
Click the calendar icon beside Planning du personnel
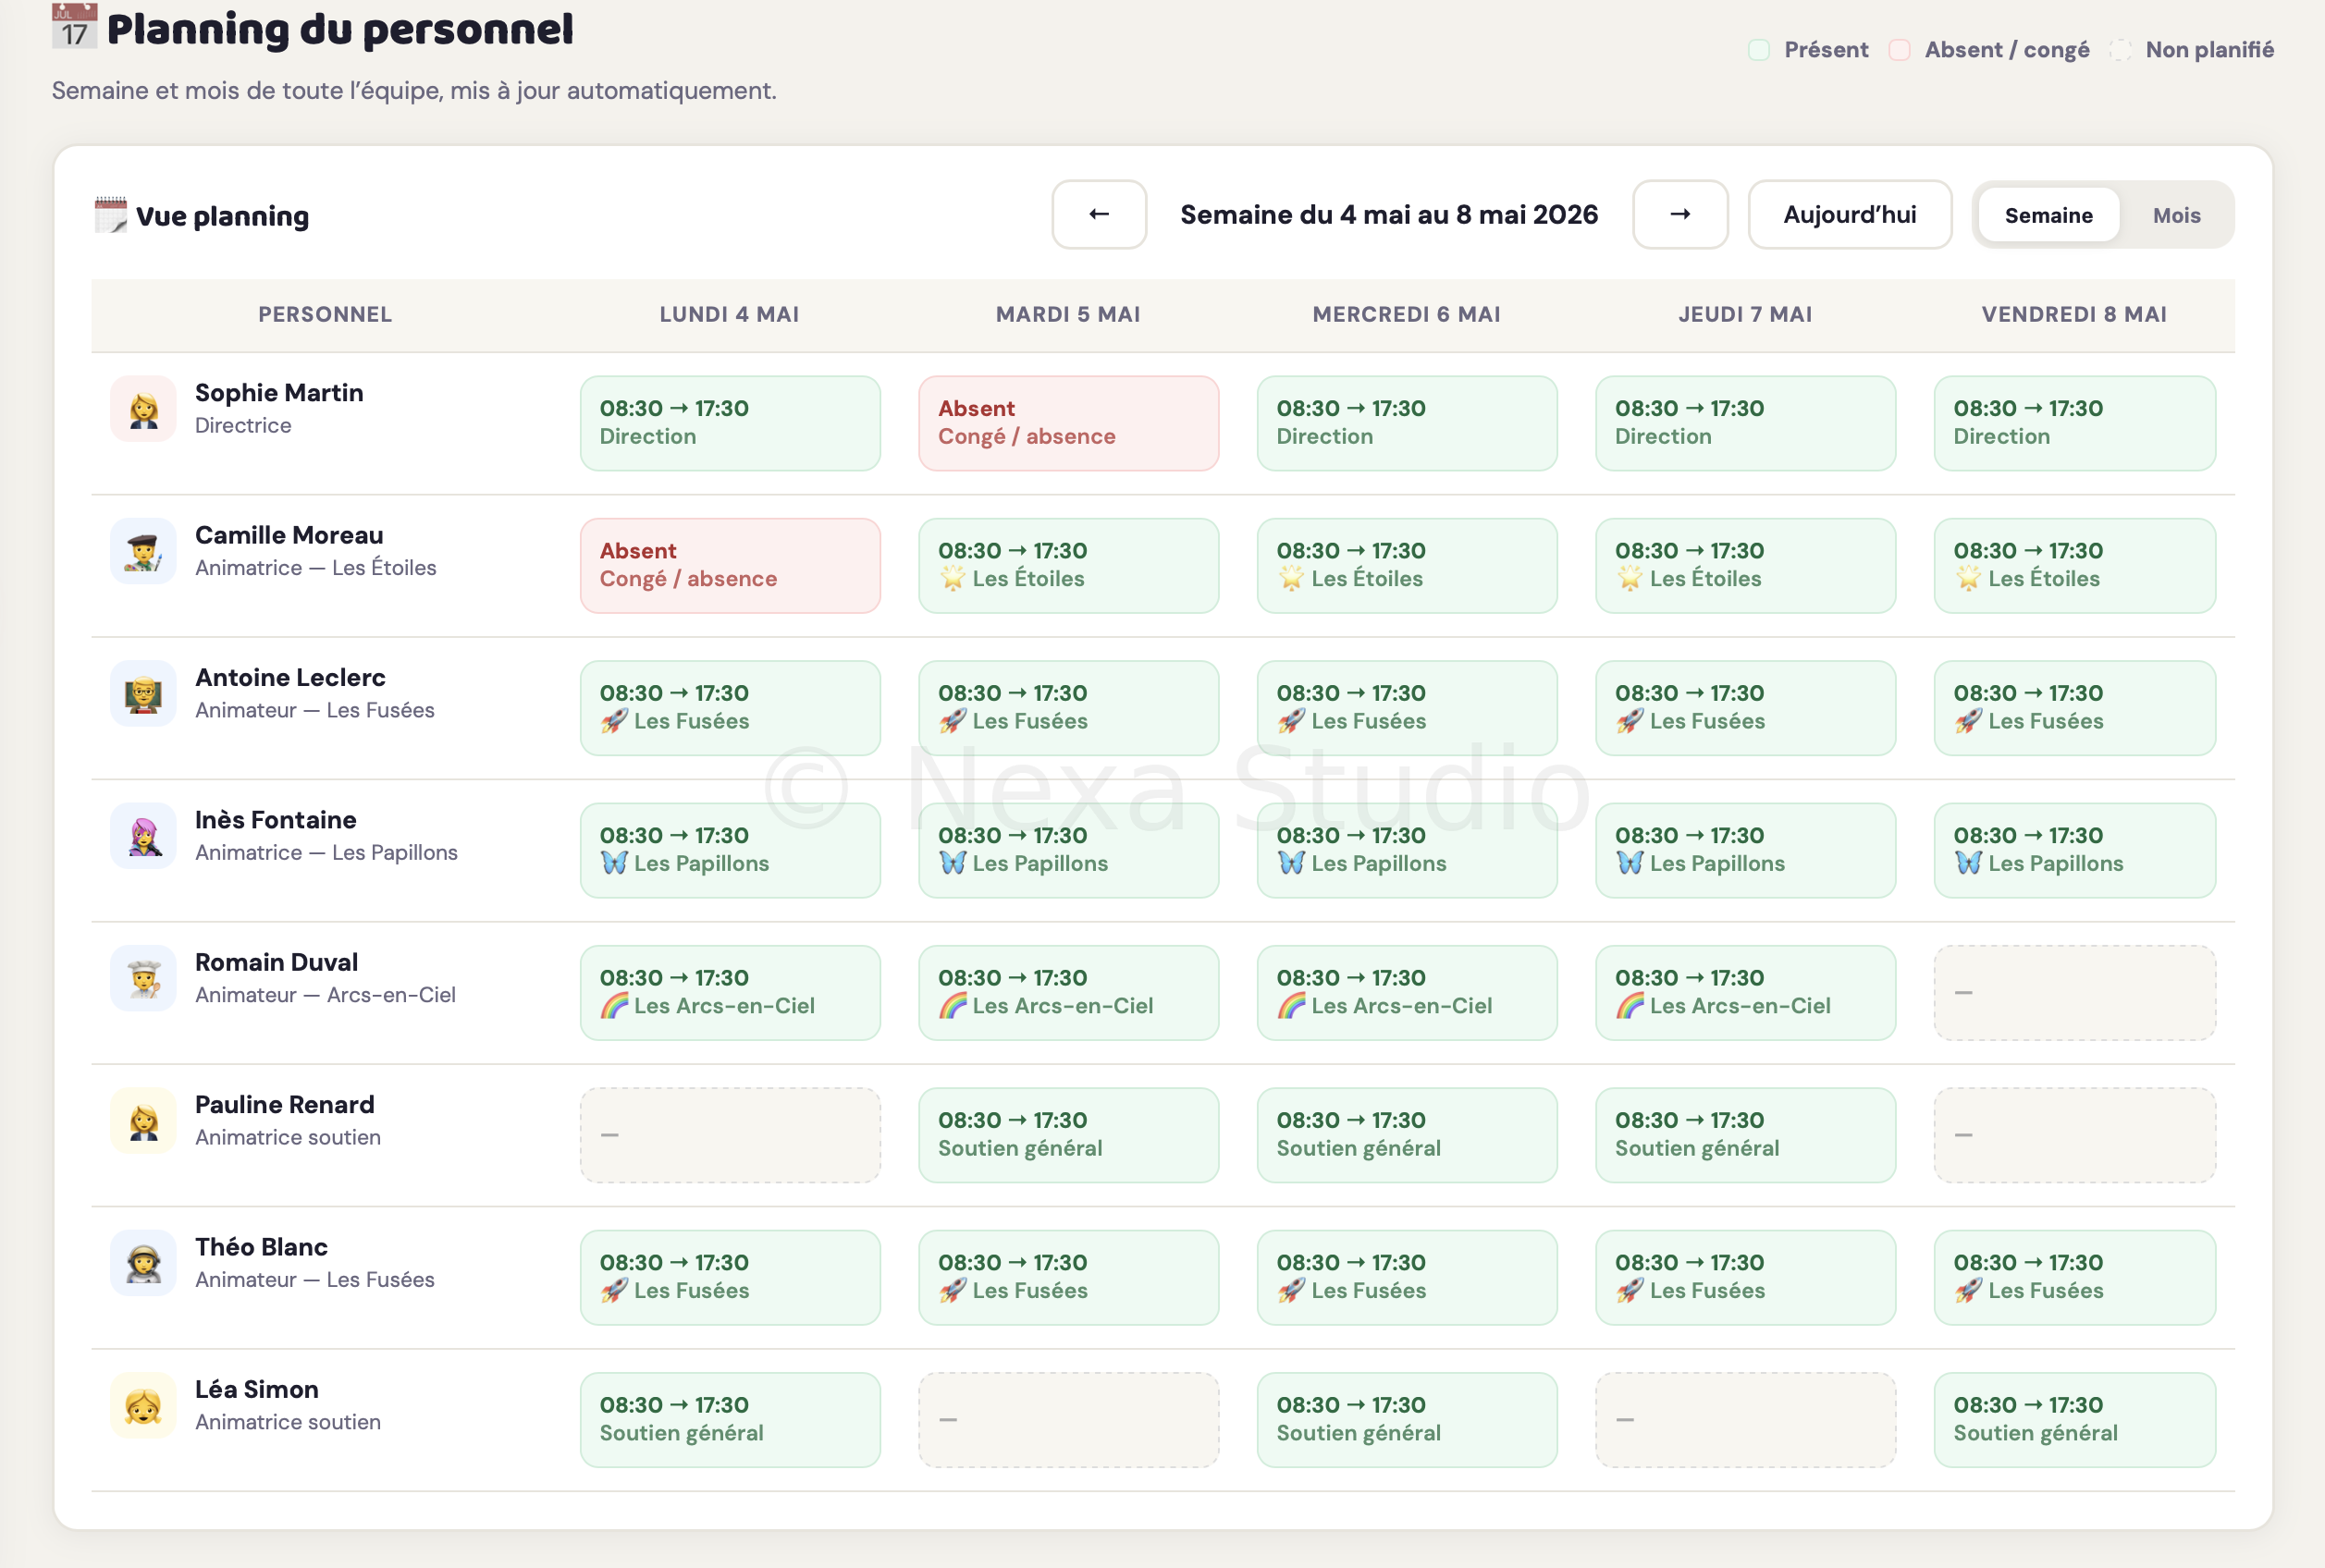74,27
